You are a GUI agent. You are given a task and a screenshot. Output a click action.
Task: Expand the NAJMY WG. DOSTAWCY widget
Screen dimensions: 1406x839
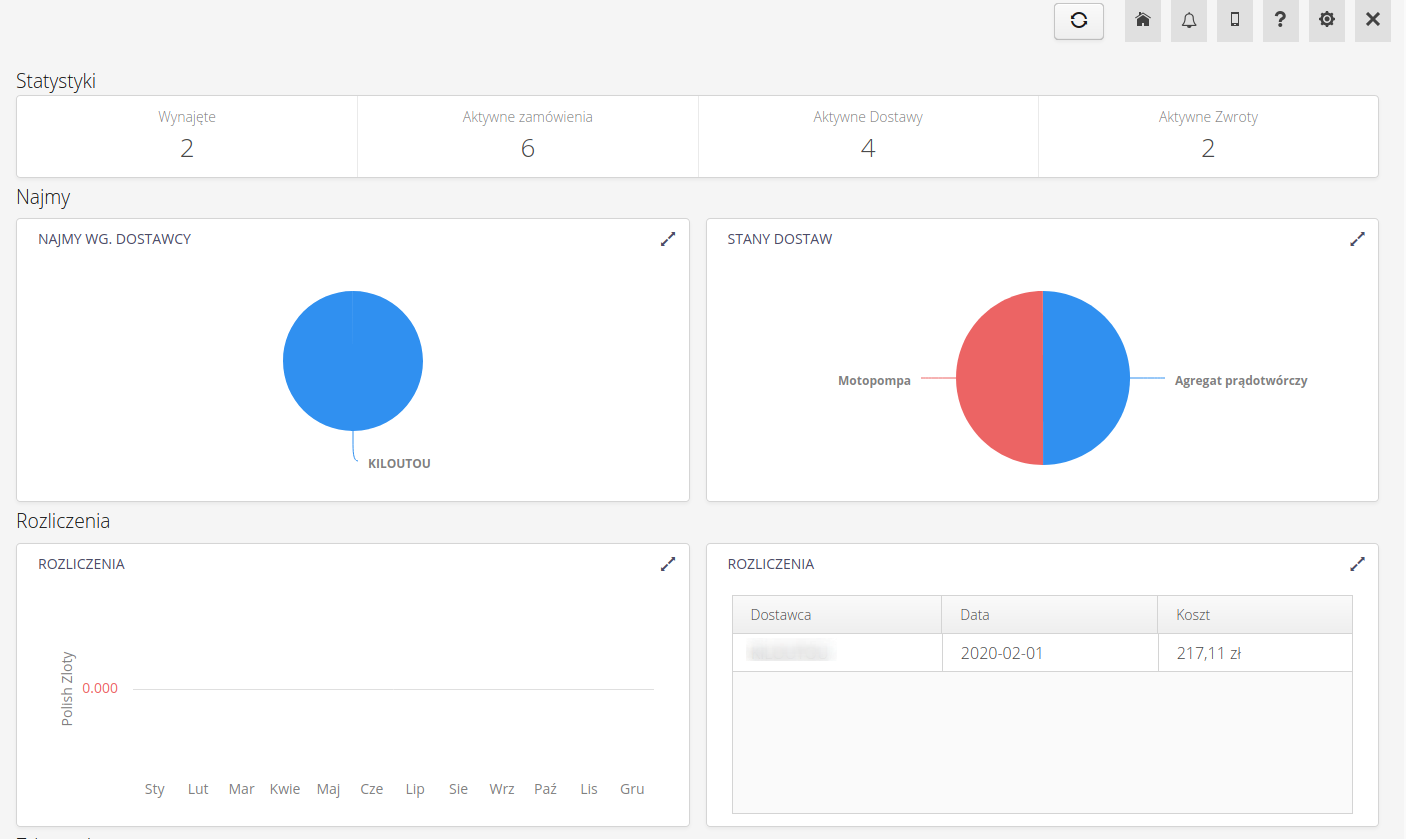tap(668, 239)
